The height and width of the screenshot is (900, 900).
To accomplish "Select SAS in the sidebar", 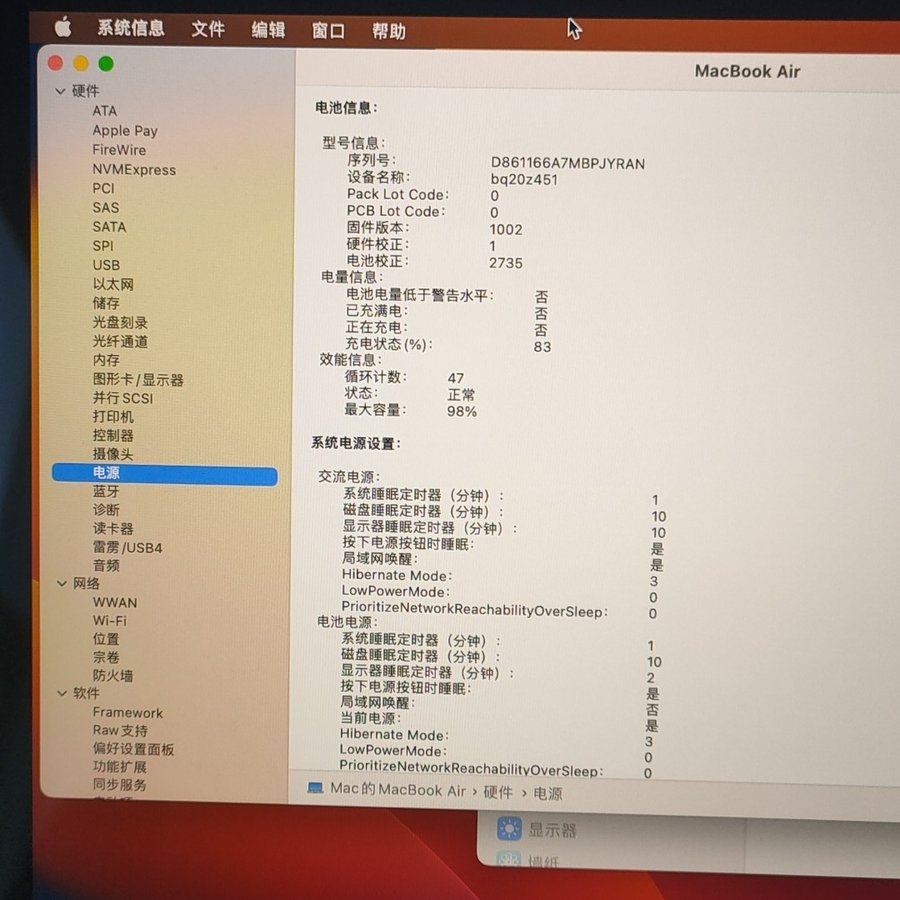I will click(106, 208).
